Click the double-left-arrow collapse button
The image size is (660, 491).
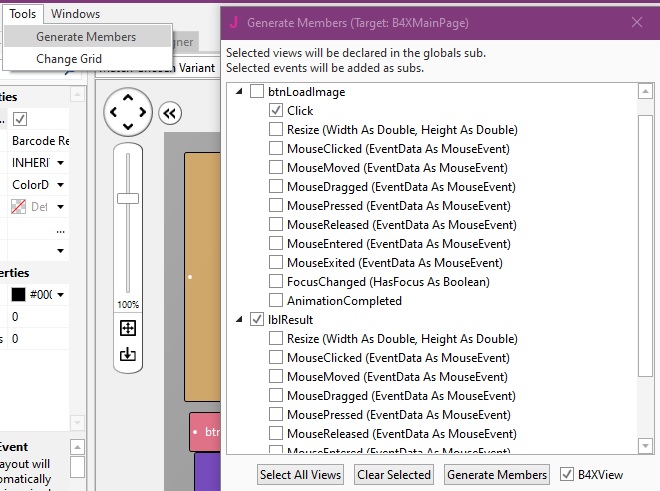click(169, 113)
